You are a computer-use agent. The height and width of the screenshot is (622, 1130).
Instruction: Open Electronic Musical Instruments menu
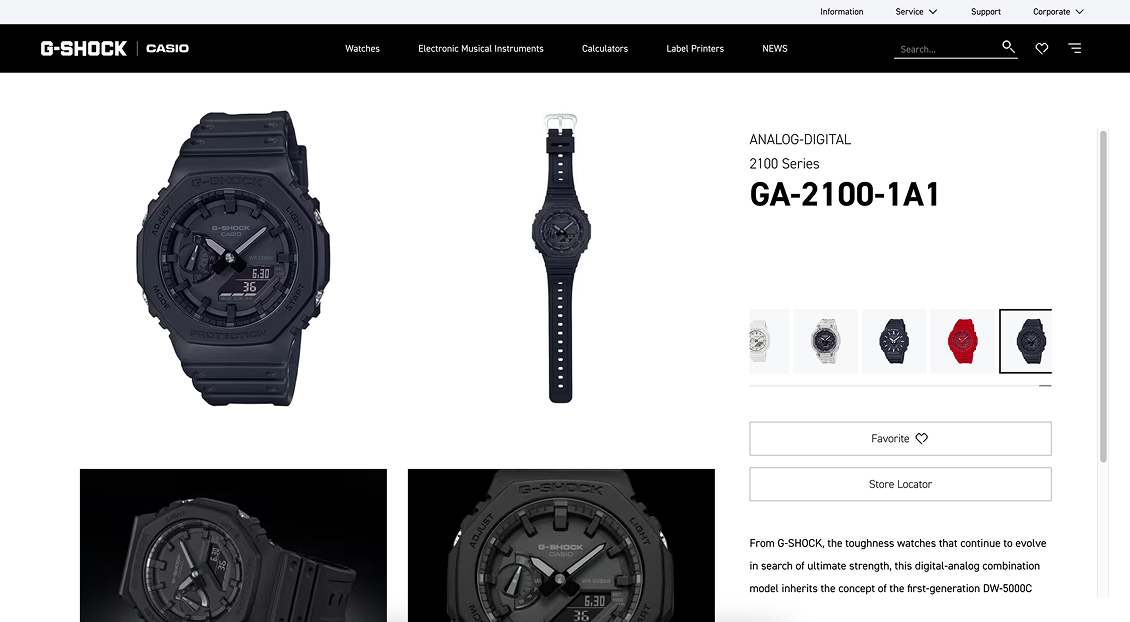click(x=481, y=48)
